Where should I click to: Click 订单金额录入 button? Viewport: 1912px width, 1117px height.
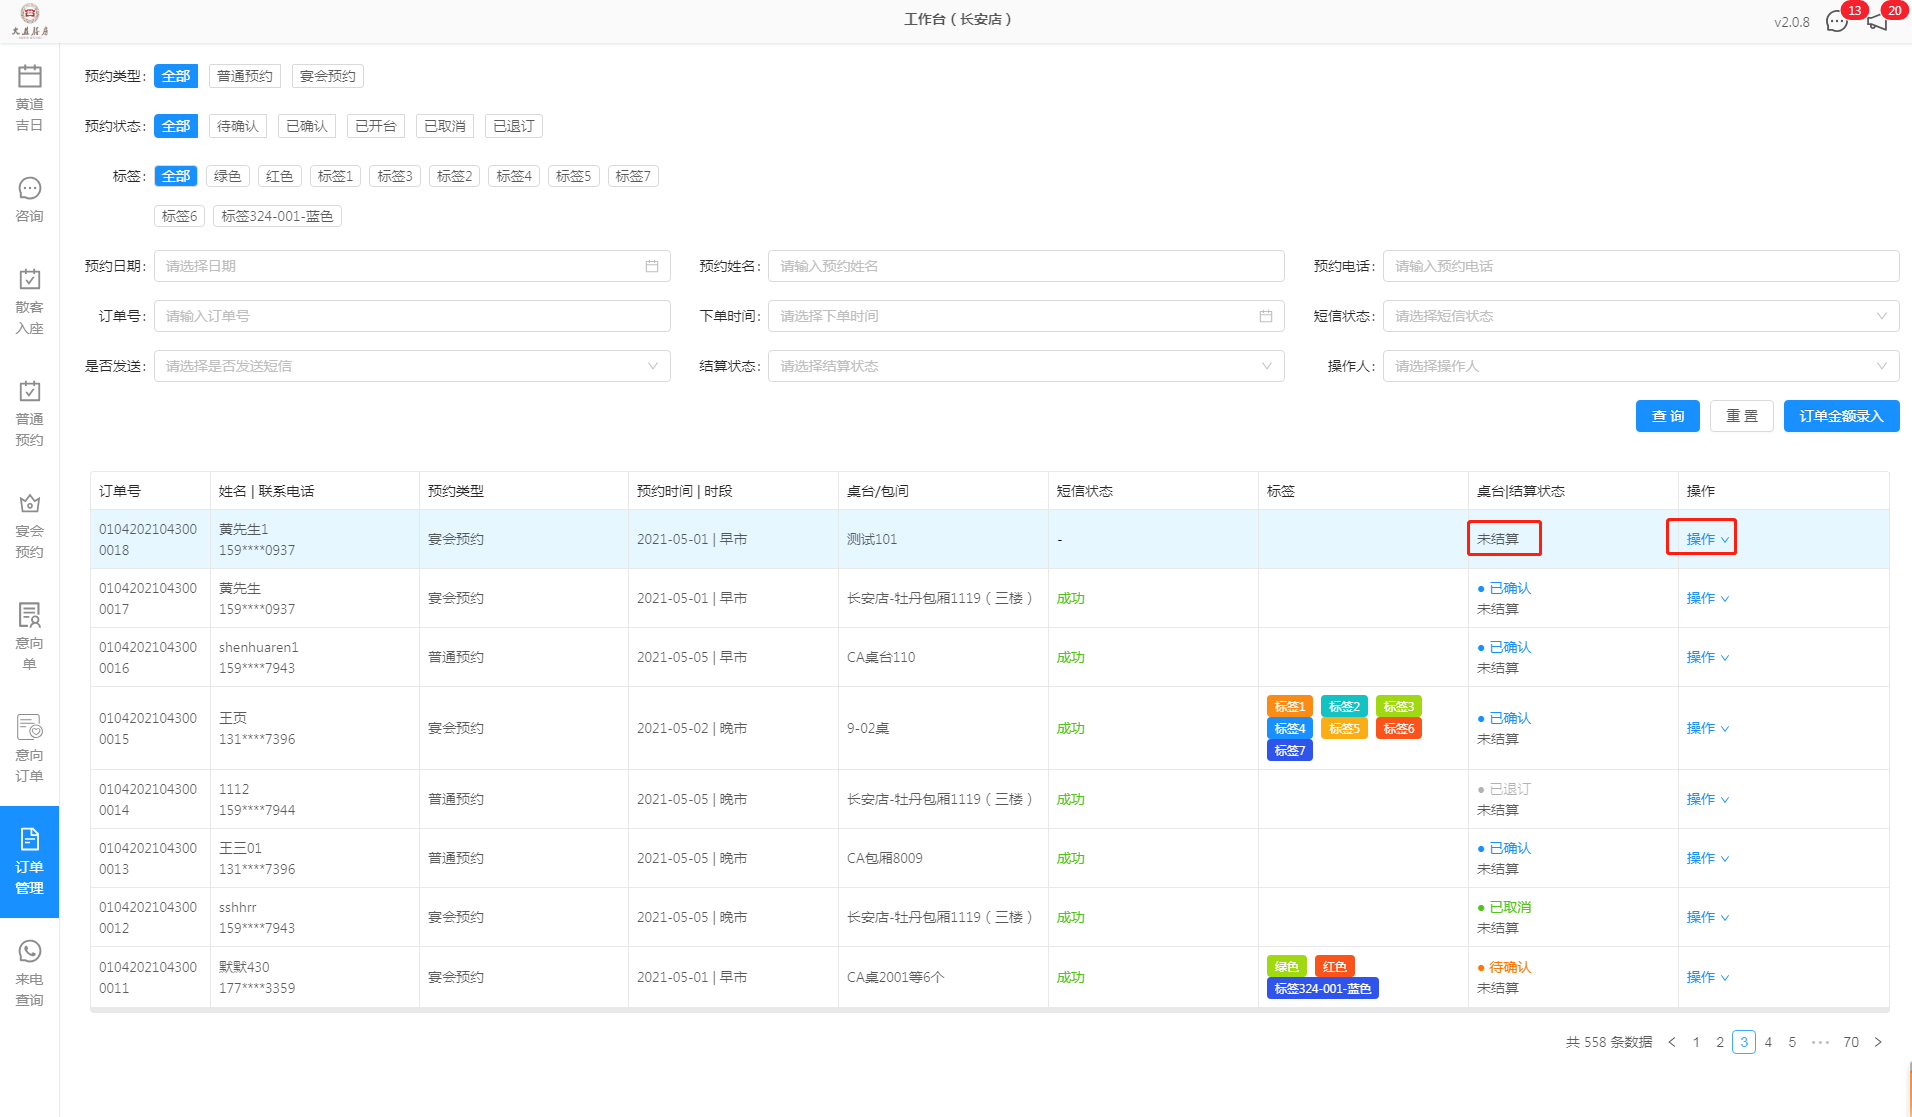tap(1842, 416)
